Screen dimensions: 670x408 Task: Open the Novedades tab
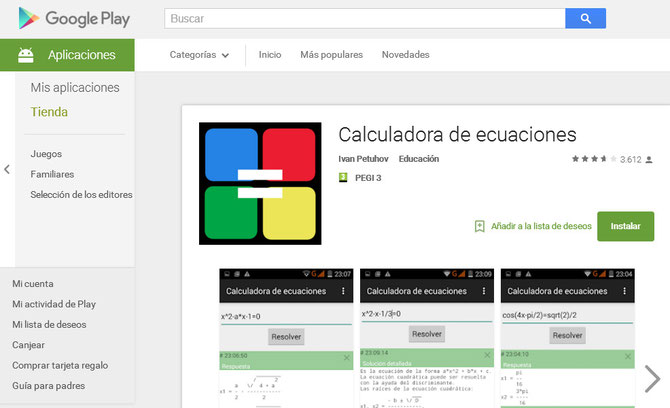pos(406,55)
